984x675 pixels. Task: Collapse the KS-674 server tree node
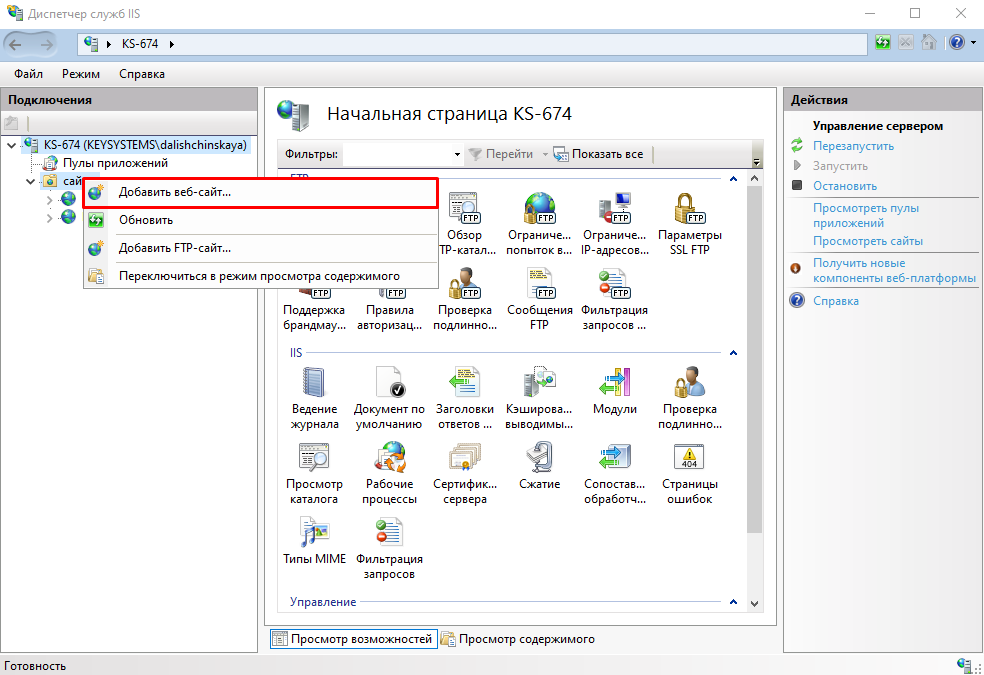pos(11,145)
